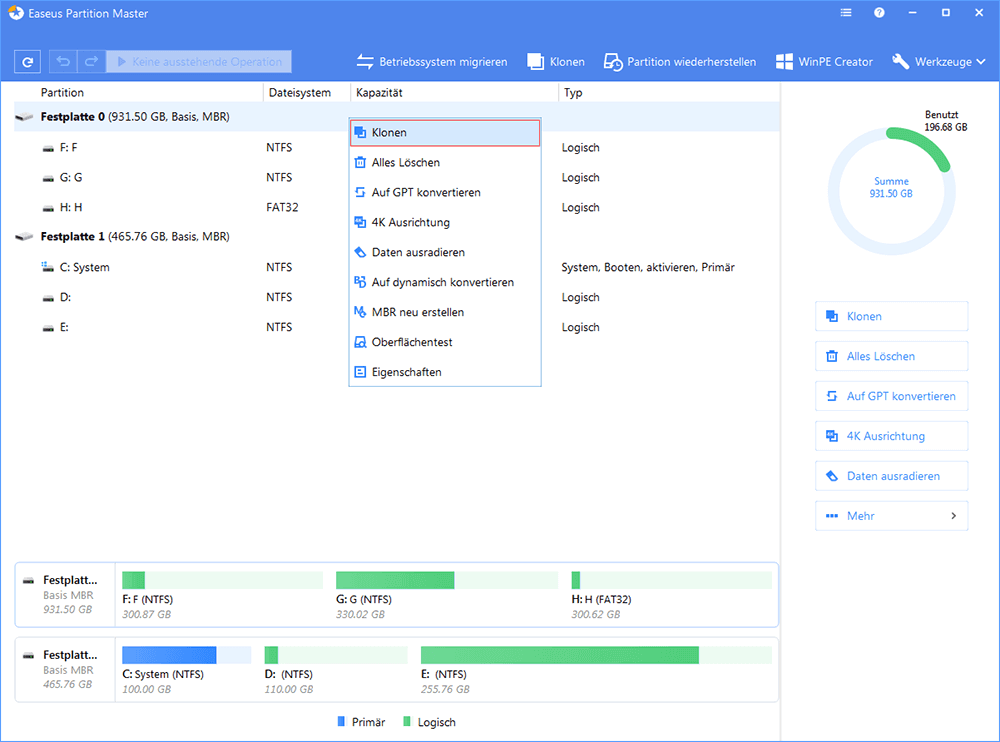
Task: Select the Festplatte 1 row in partition list
Action: point(397,237)
